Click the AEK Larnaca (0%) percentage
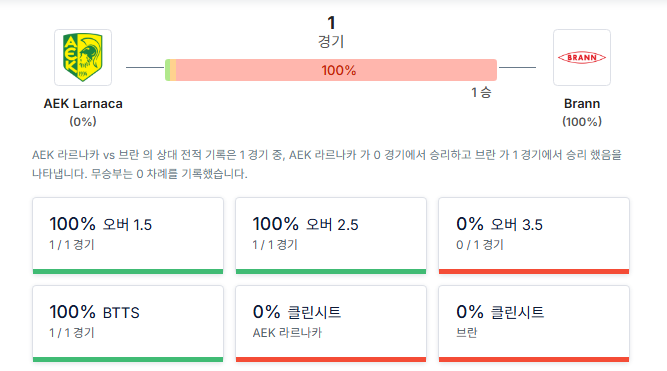This screenshot has width=667, height=371. pyautogui.click(x=83, y=122)
